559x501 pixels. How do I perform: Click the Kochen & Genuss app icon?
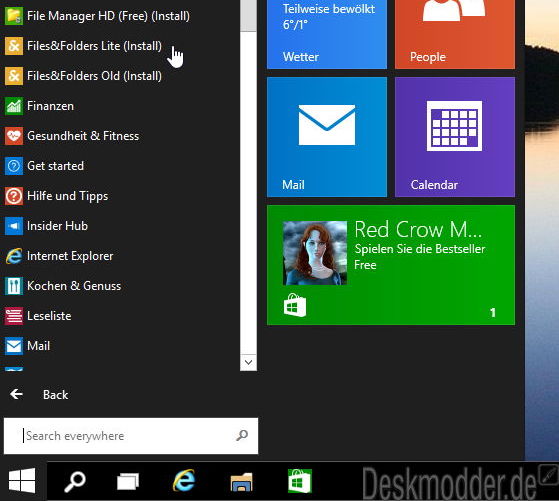(x=14, y=286)
